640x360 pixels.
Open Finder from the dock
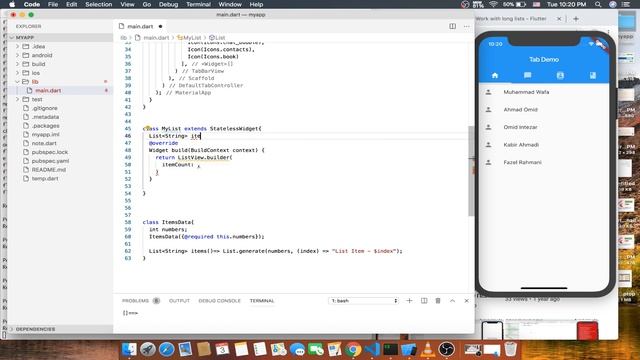(x=129, y=349)
